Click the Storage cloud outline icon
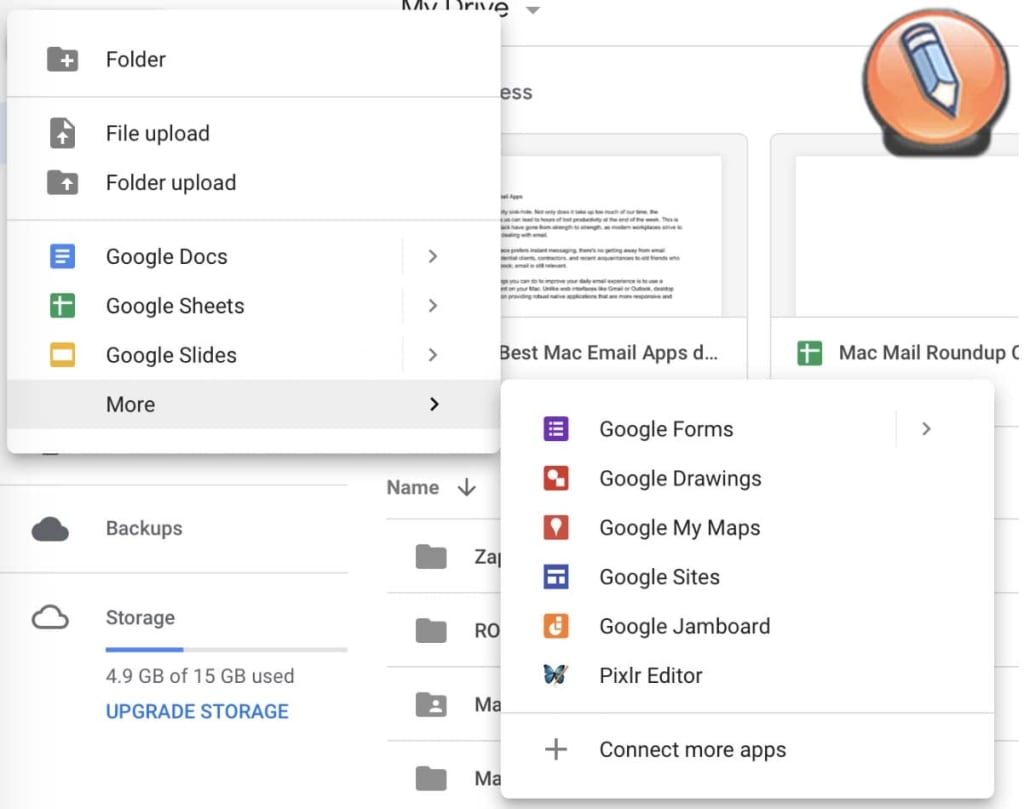 pyautogui.click(x=50, y=617)
